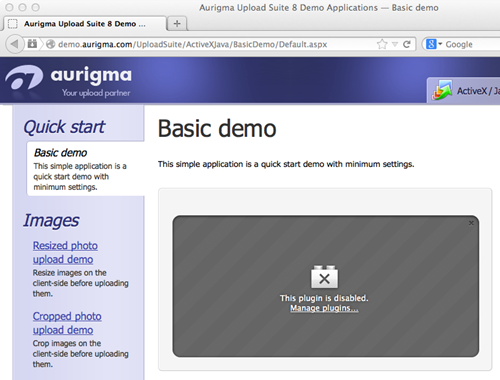
Task: Click the browser back arrow button
Action: coord(15,44)
